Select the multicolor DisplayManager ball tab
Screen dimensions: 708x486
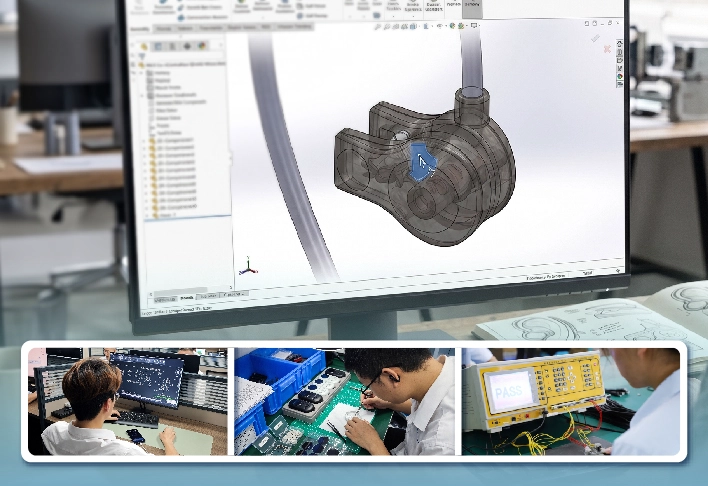(x=202, y=47)
